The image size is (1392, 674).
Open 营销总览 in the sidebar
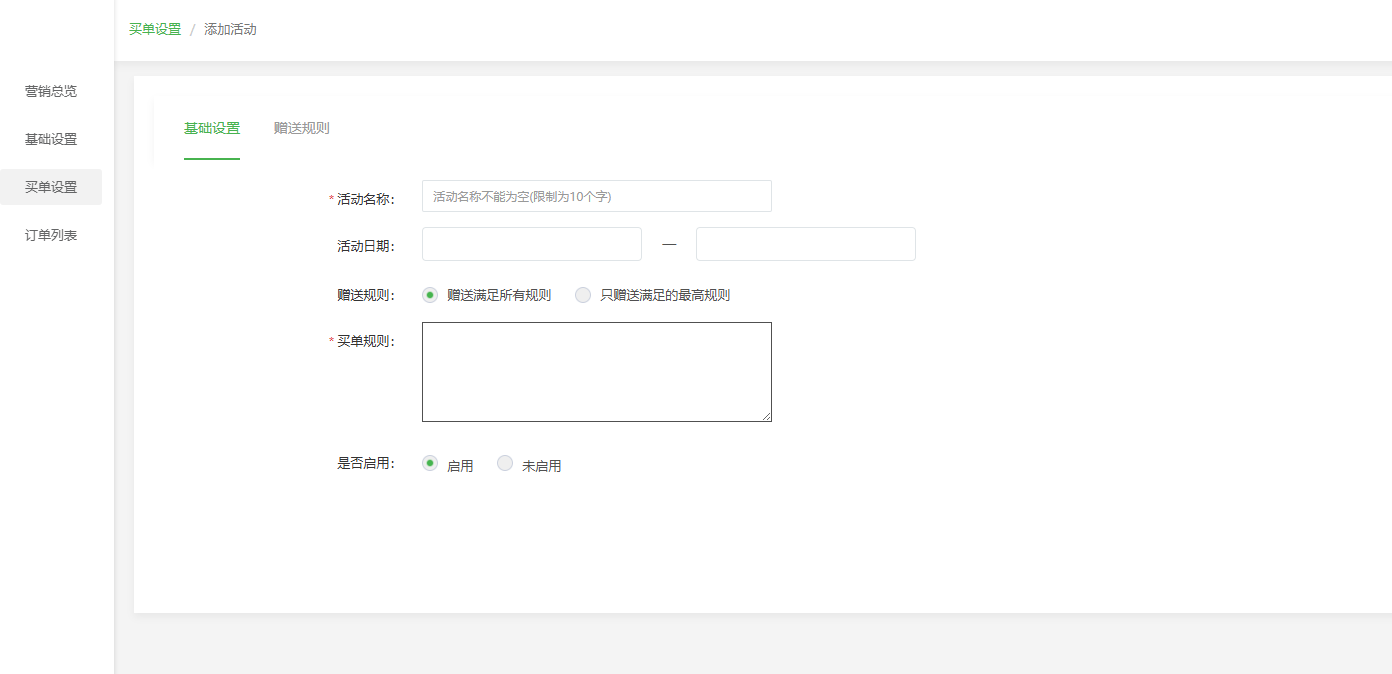[x=51, y=91]
